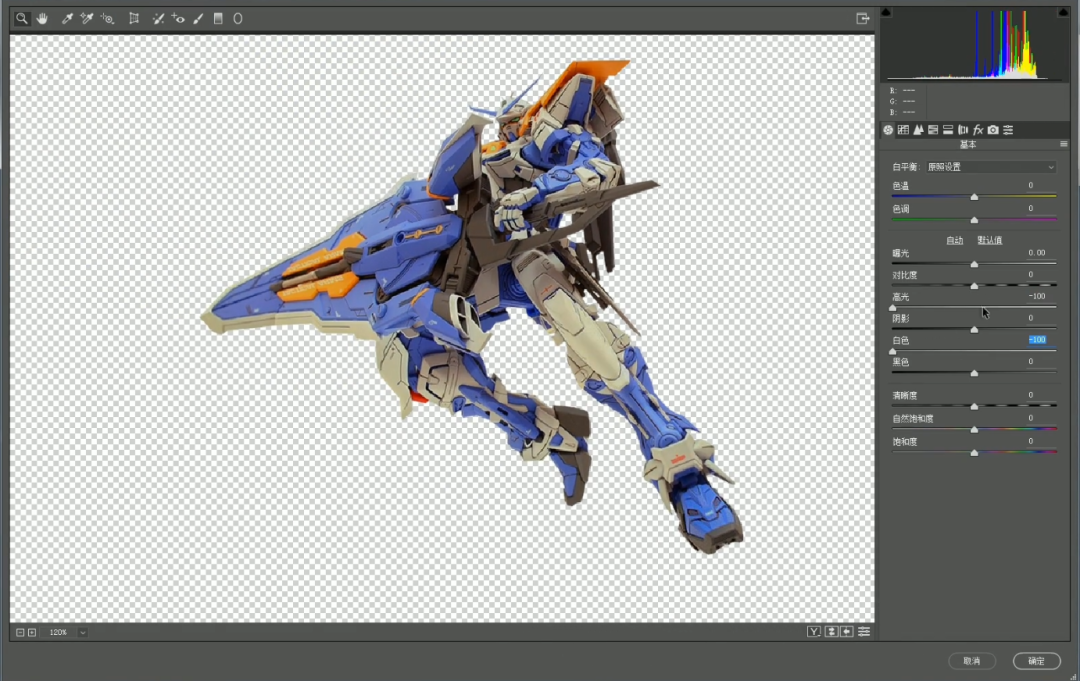Open the Detail panel tab

coord(918,129)
